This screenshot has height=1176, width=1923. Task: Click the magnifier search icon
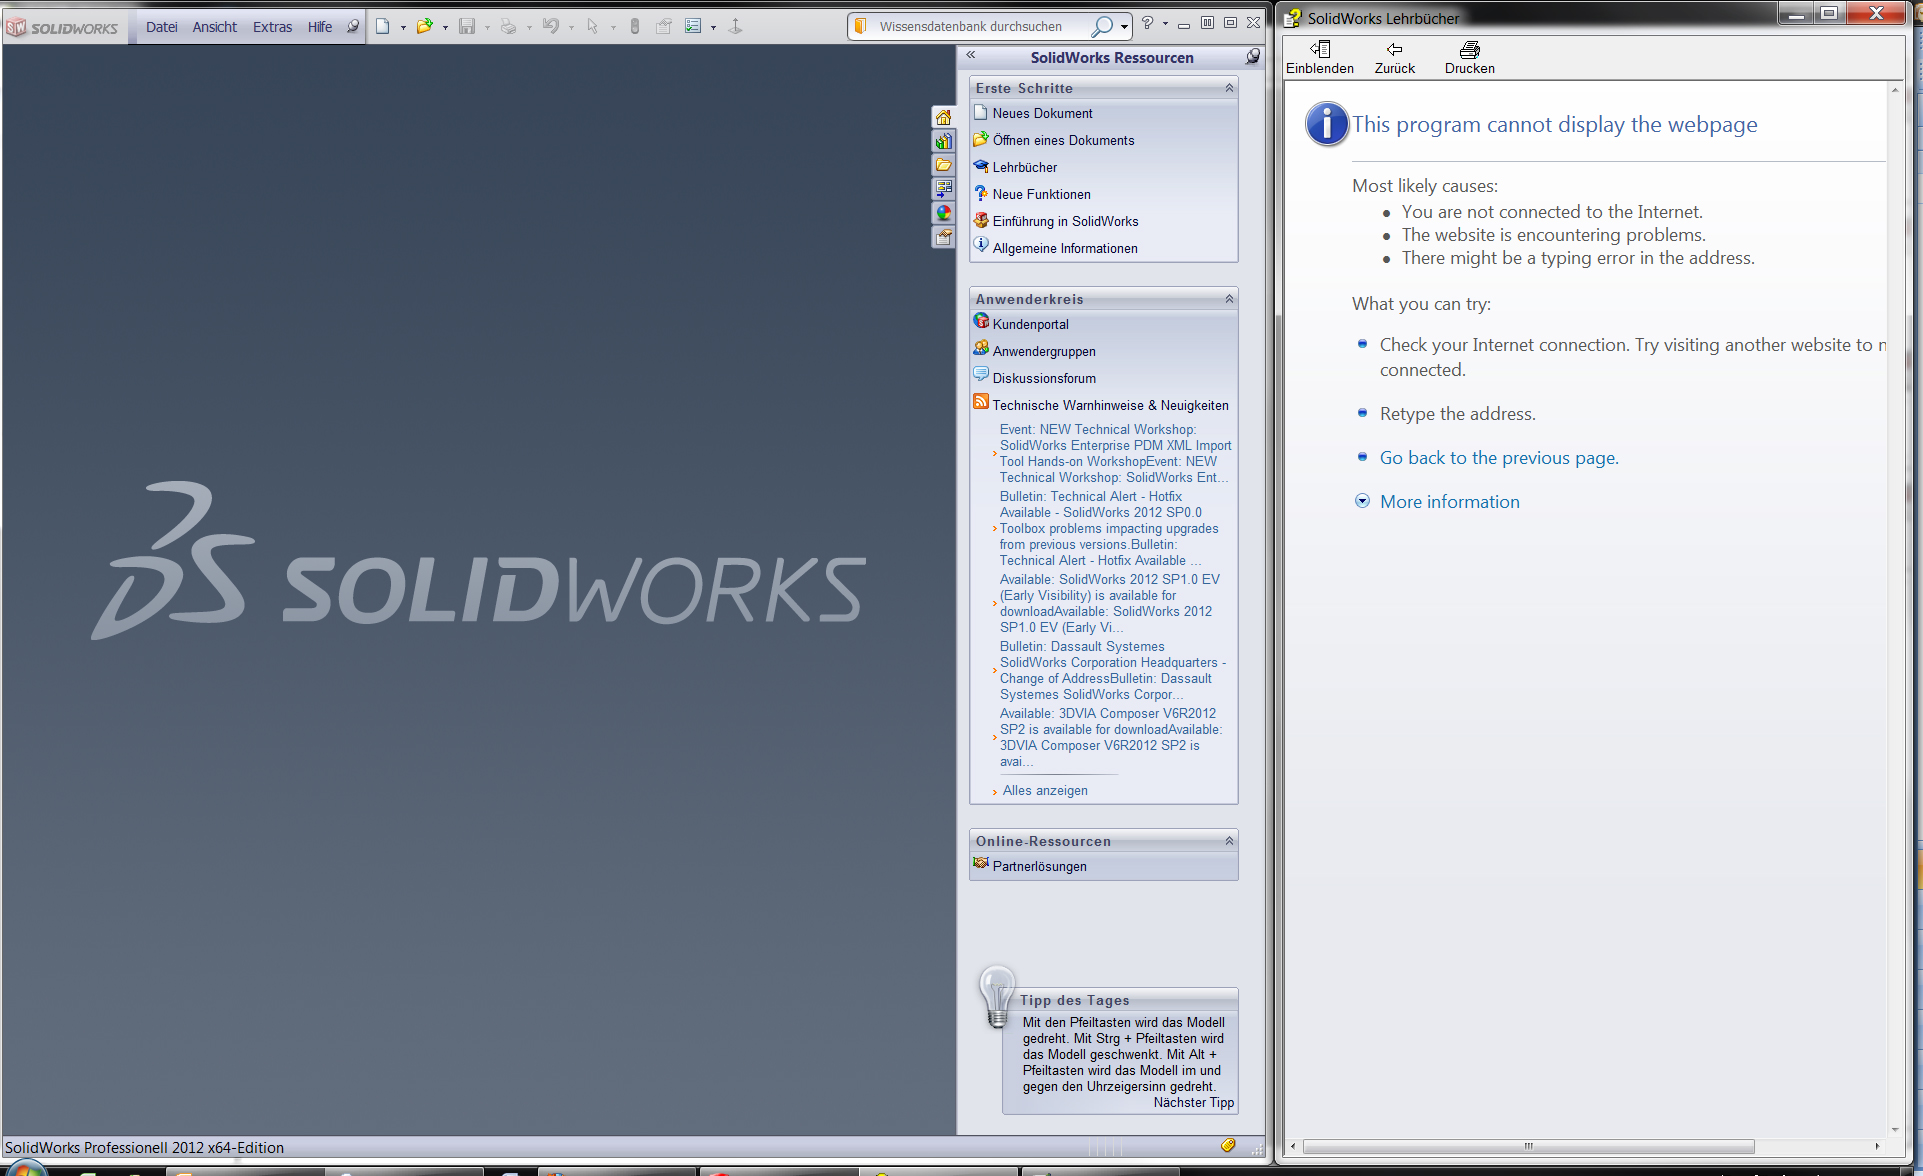coord(1102,27)
